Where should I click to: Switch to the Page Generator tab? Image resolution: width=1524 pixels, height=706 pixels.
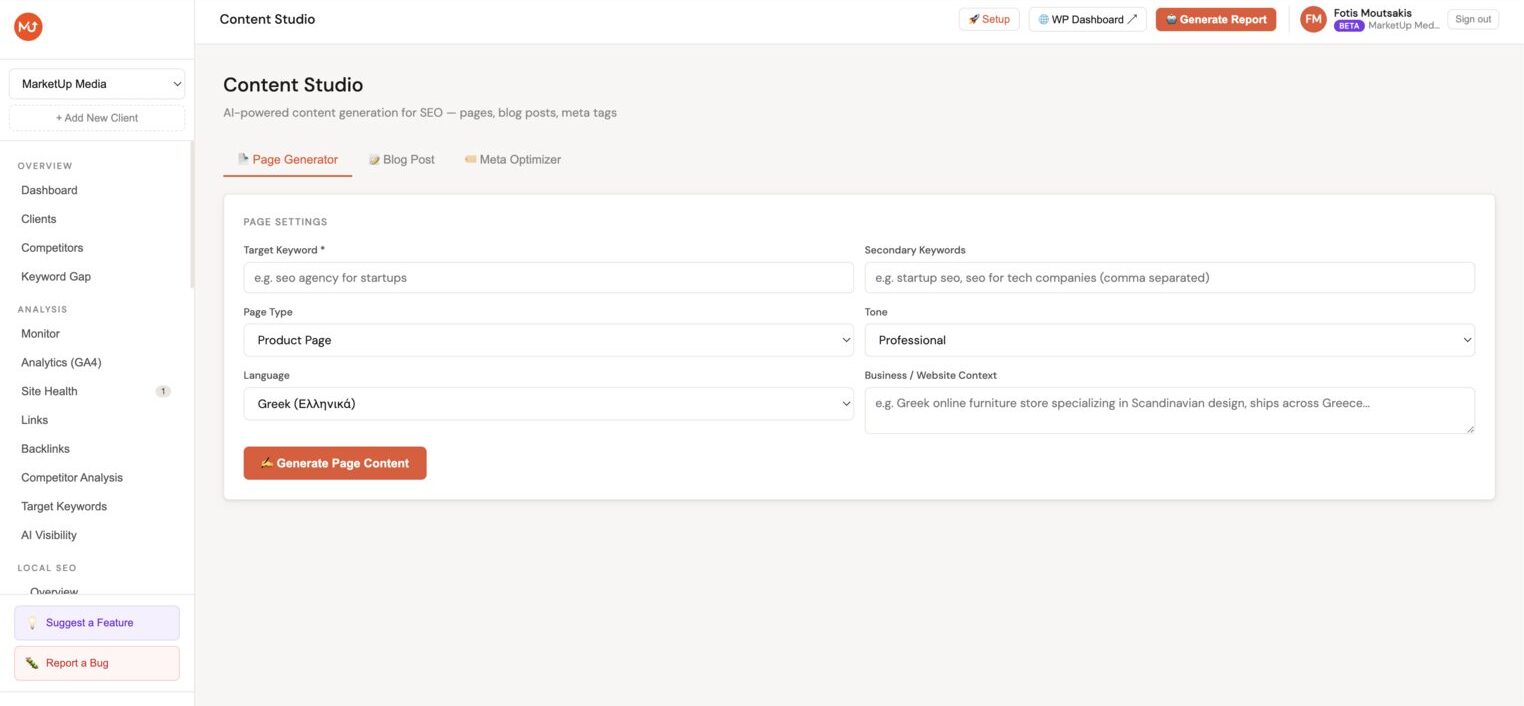coord(288,159)
